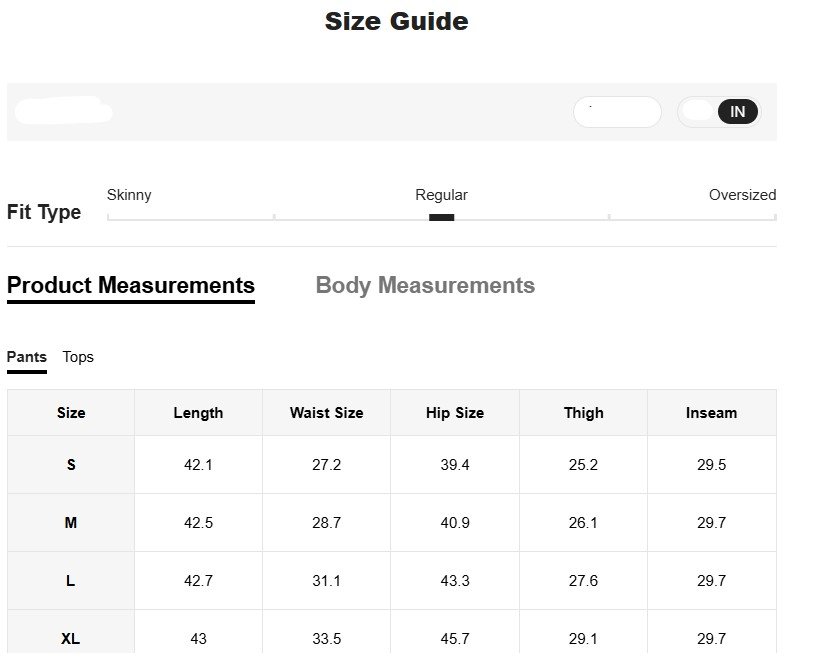Click the Skinny fit label
833x667 pixels.
[129, 195]
